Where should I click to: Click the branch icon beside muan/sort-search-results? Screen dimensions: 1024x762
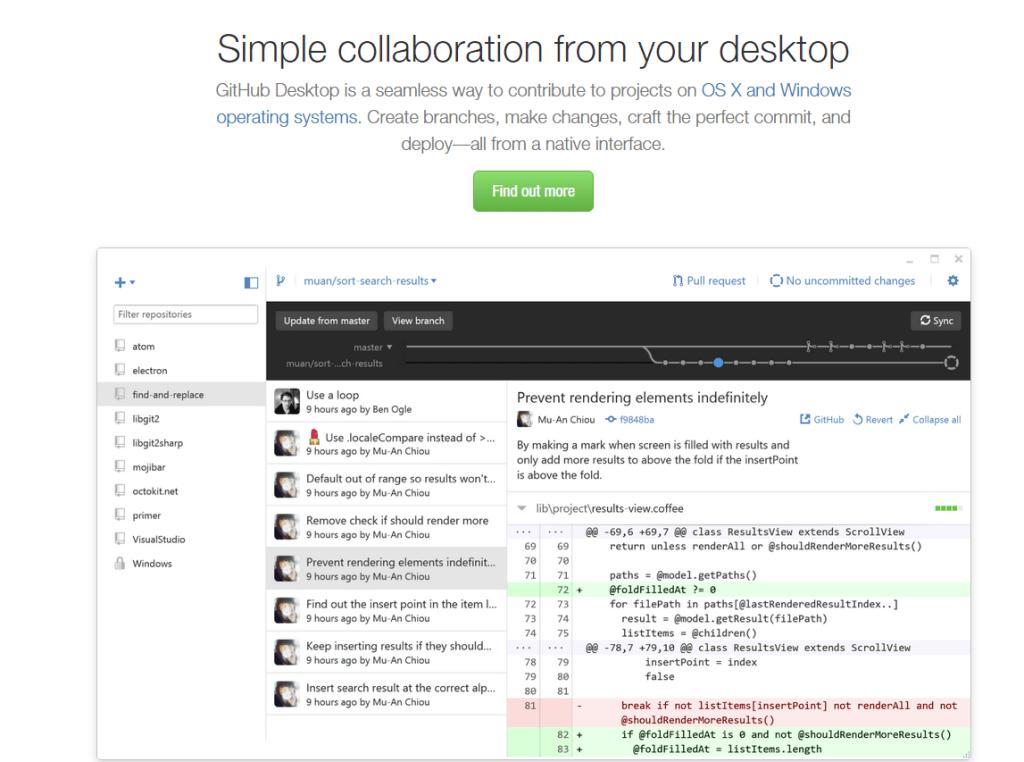click(x=280, y=281)
